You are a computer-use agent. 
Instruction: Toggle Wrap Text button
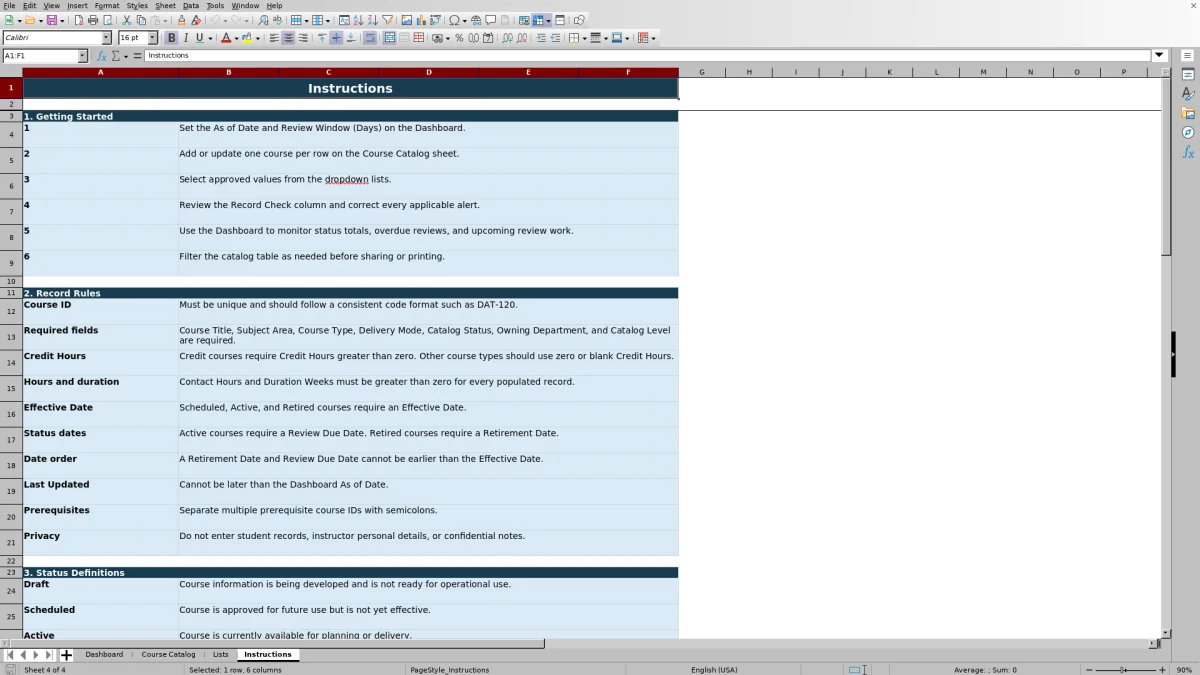pos(370,38)
